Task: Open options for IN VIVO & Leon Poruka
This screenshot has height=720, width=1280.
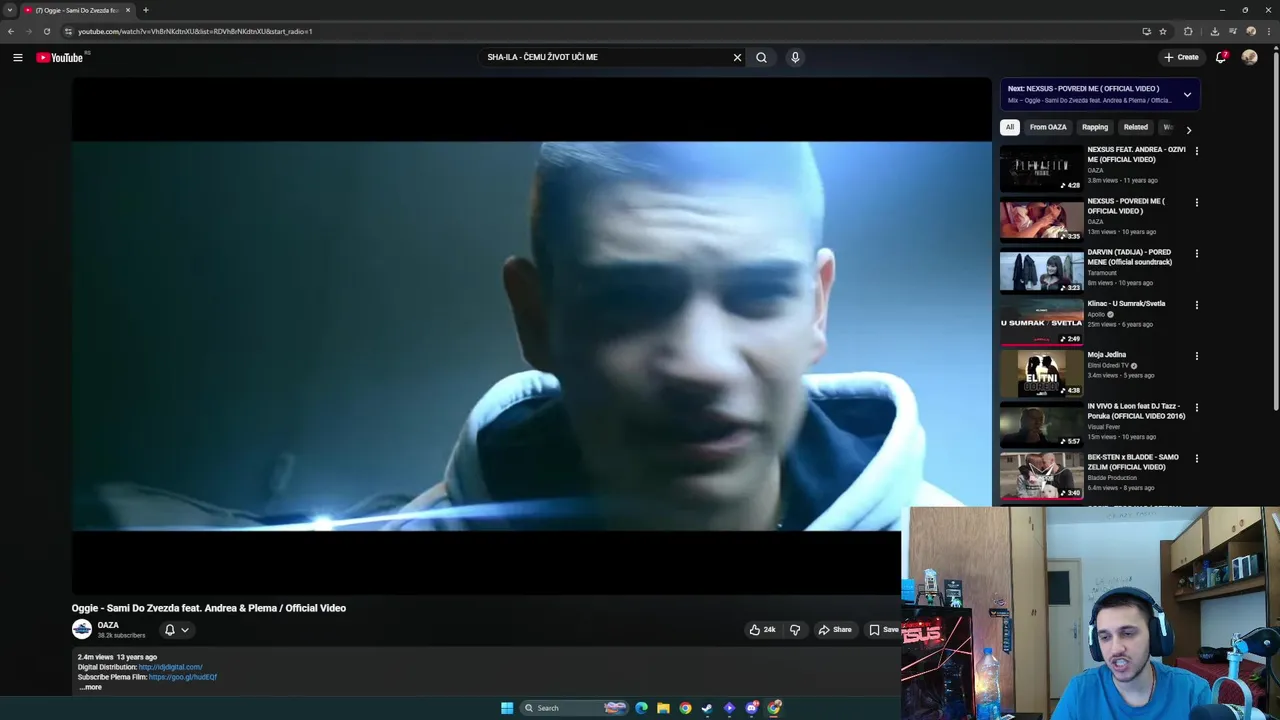Action: (1196, 408)
